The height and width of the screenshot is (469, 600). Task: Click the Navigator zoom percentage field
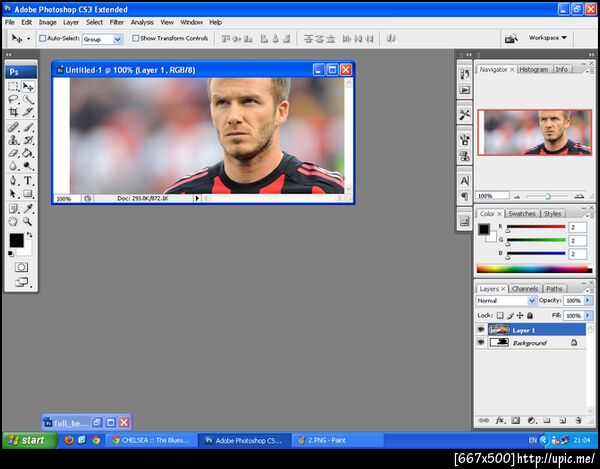492,196
